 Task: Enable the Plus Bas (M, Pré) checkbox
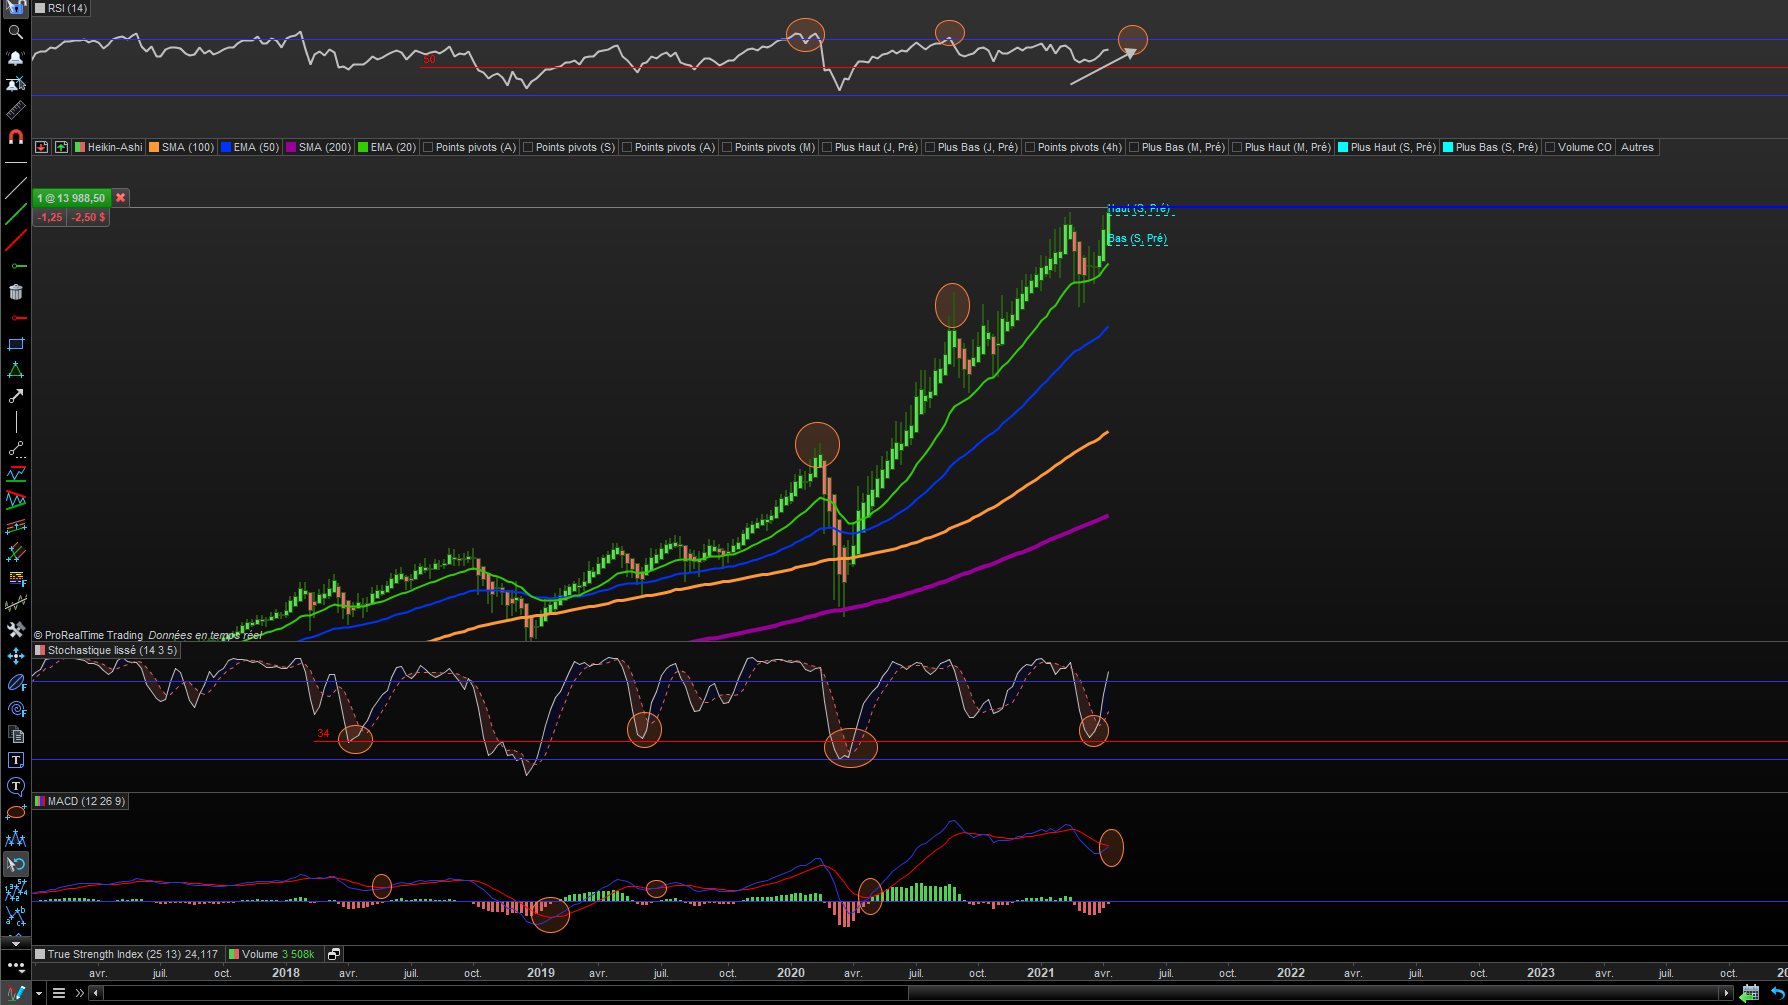1134,147
